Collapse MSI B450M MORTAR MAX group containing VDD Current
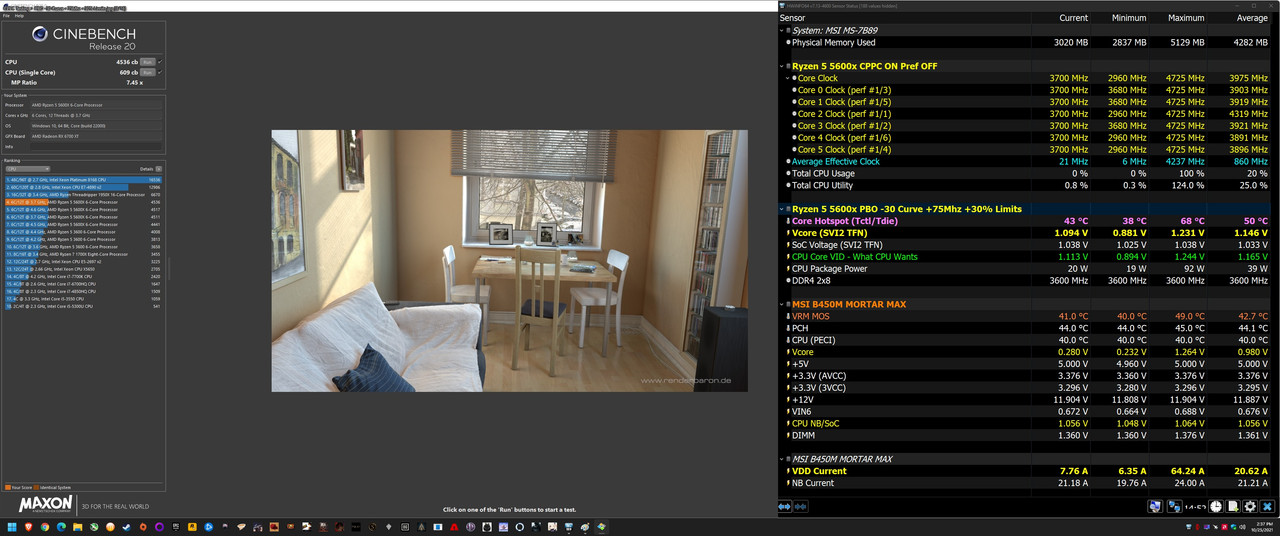The image size is (1280, 536). coord(783,459)
